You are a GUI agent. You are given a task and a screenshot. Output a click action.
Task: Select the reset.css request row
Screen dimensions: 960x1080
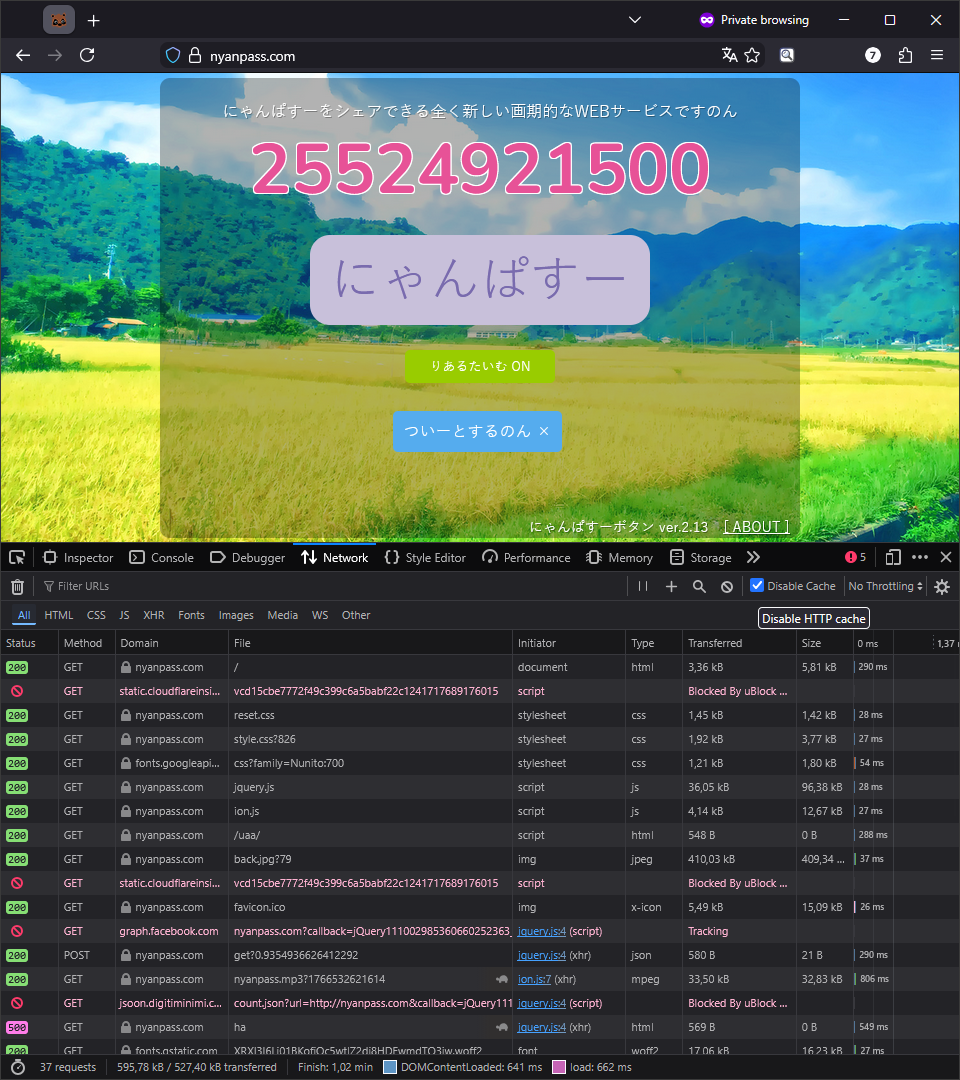480,715
